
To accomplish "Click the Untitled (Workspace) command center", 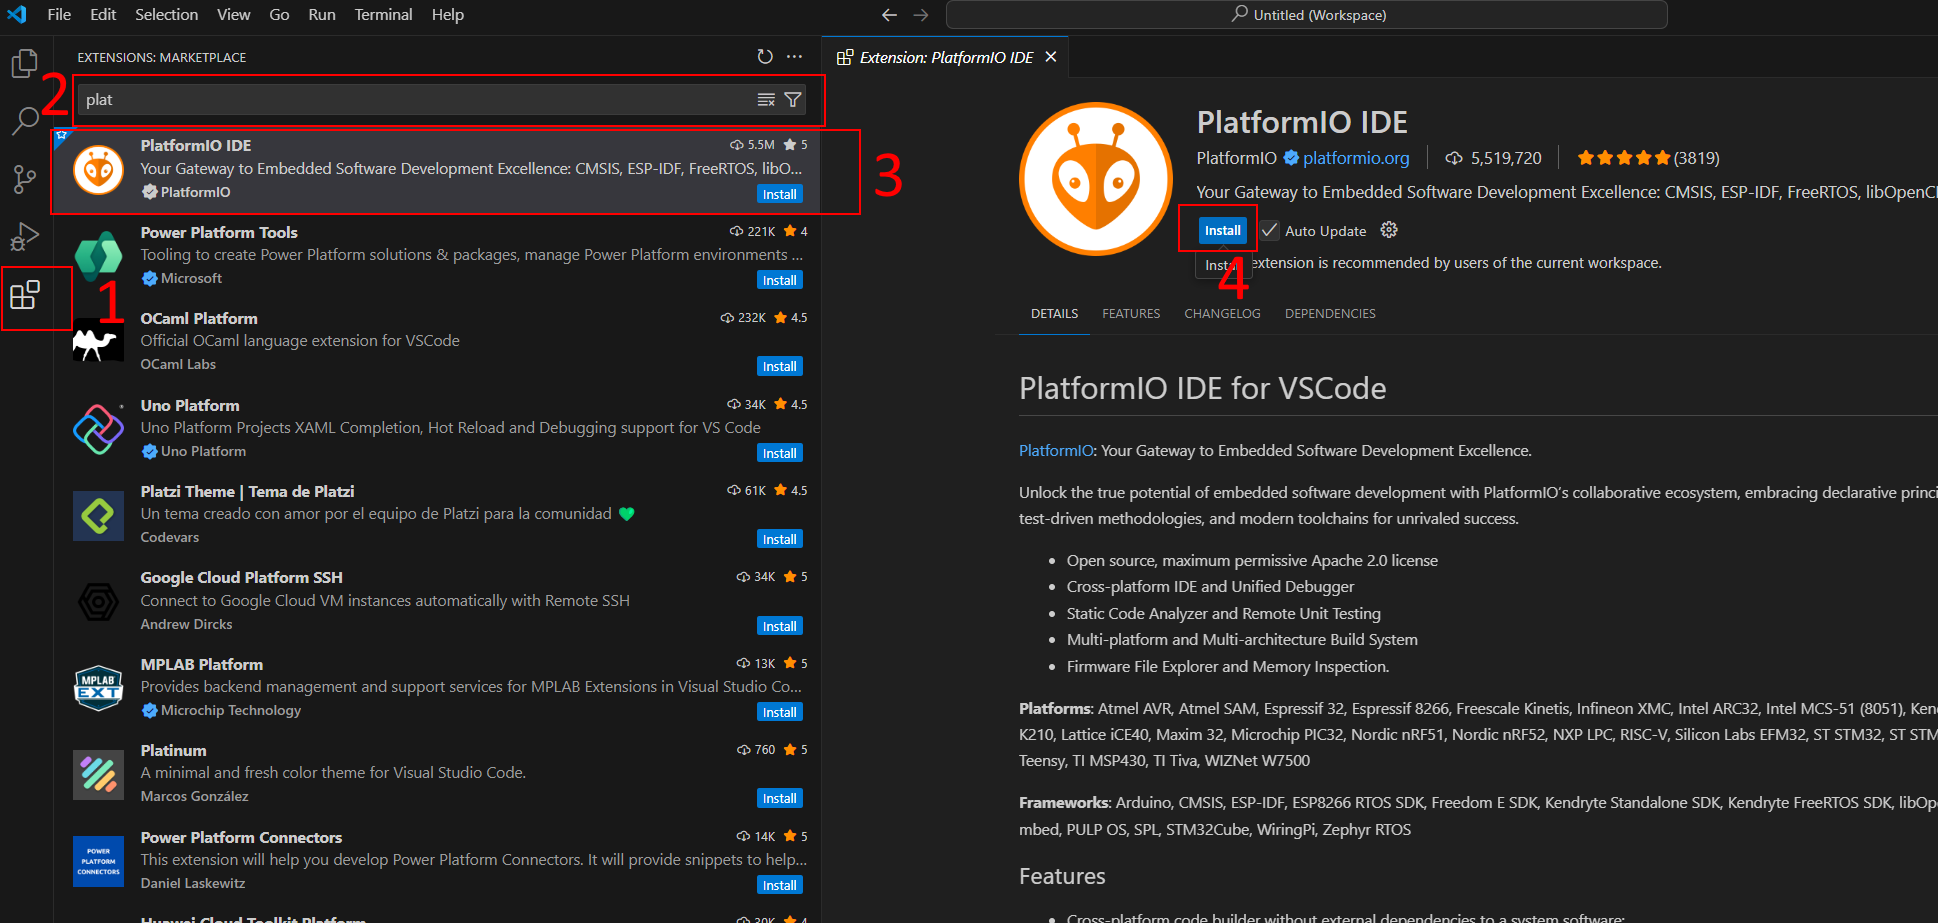I will point(1307,15).
